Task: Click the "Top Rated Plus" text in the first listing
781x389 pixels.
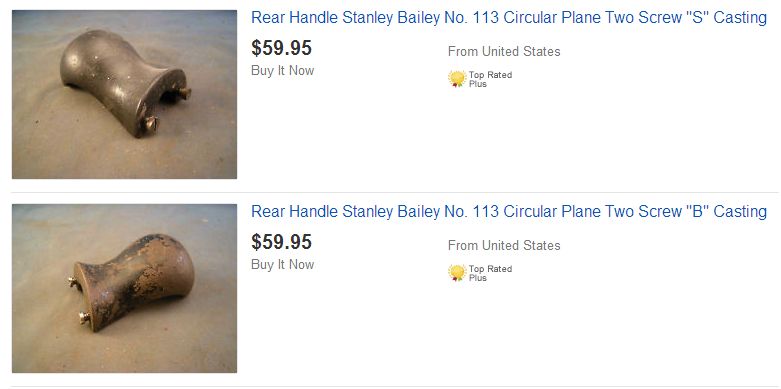Action: [490, 79]
